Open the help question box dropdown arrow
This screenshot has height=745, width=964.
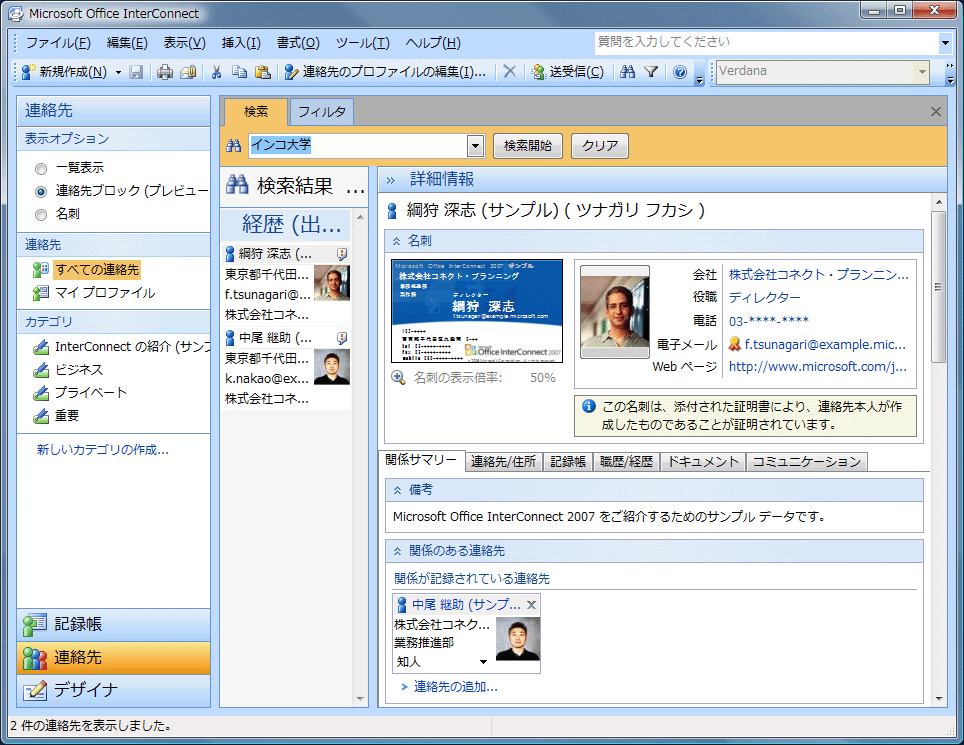[x=945, y=43]
